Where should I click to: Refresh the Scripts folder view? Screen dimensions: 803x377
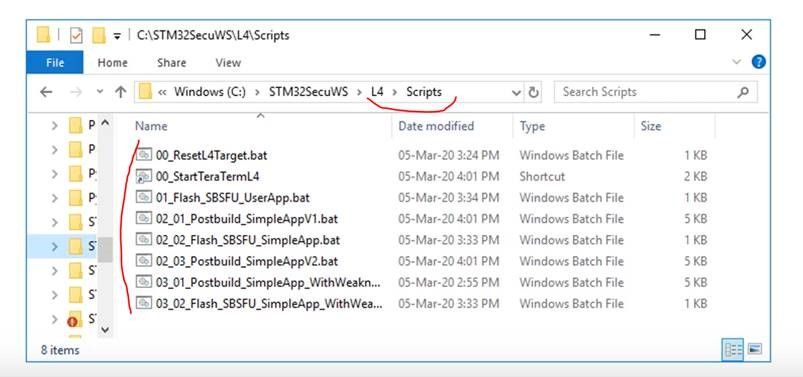(x=533, y=93)
